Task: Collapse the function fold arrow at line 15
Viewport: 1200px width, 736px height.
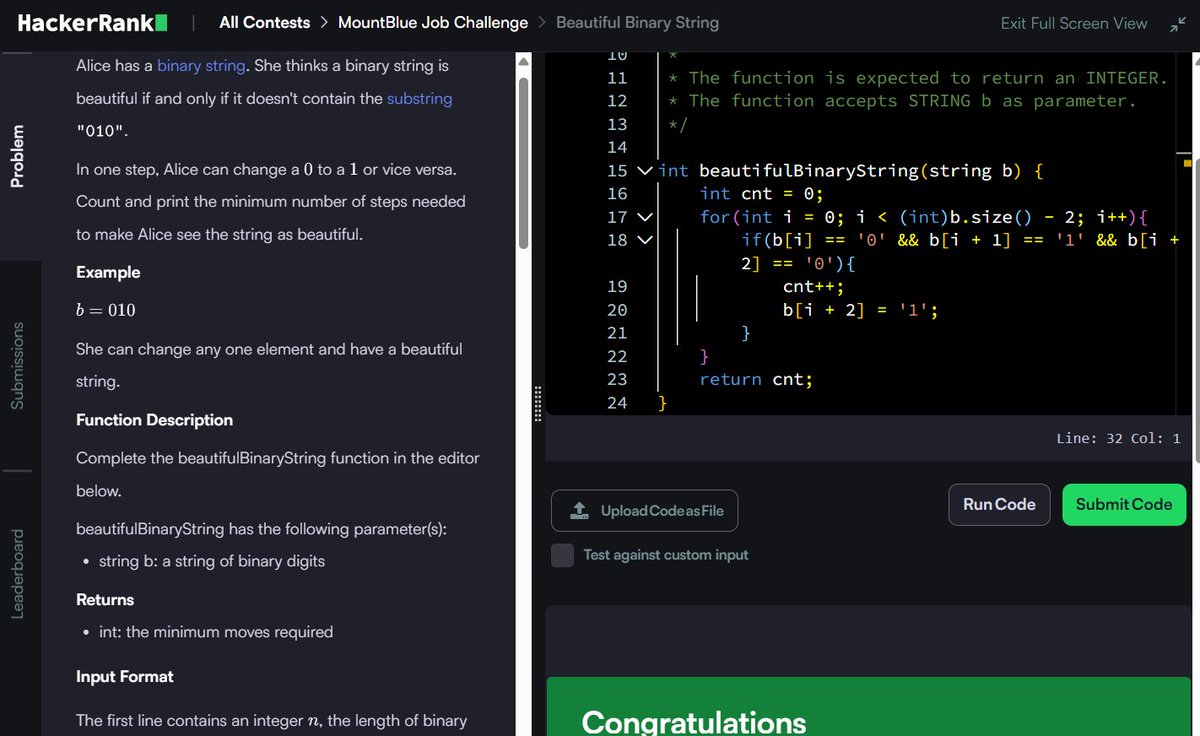Action: pyautogui.click(x=645, y=171)
